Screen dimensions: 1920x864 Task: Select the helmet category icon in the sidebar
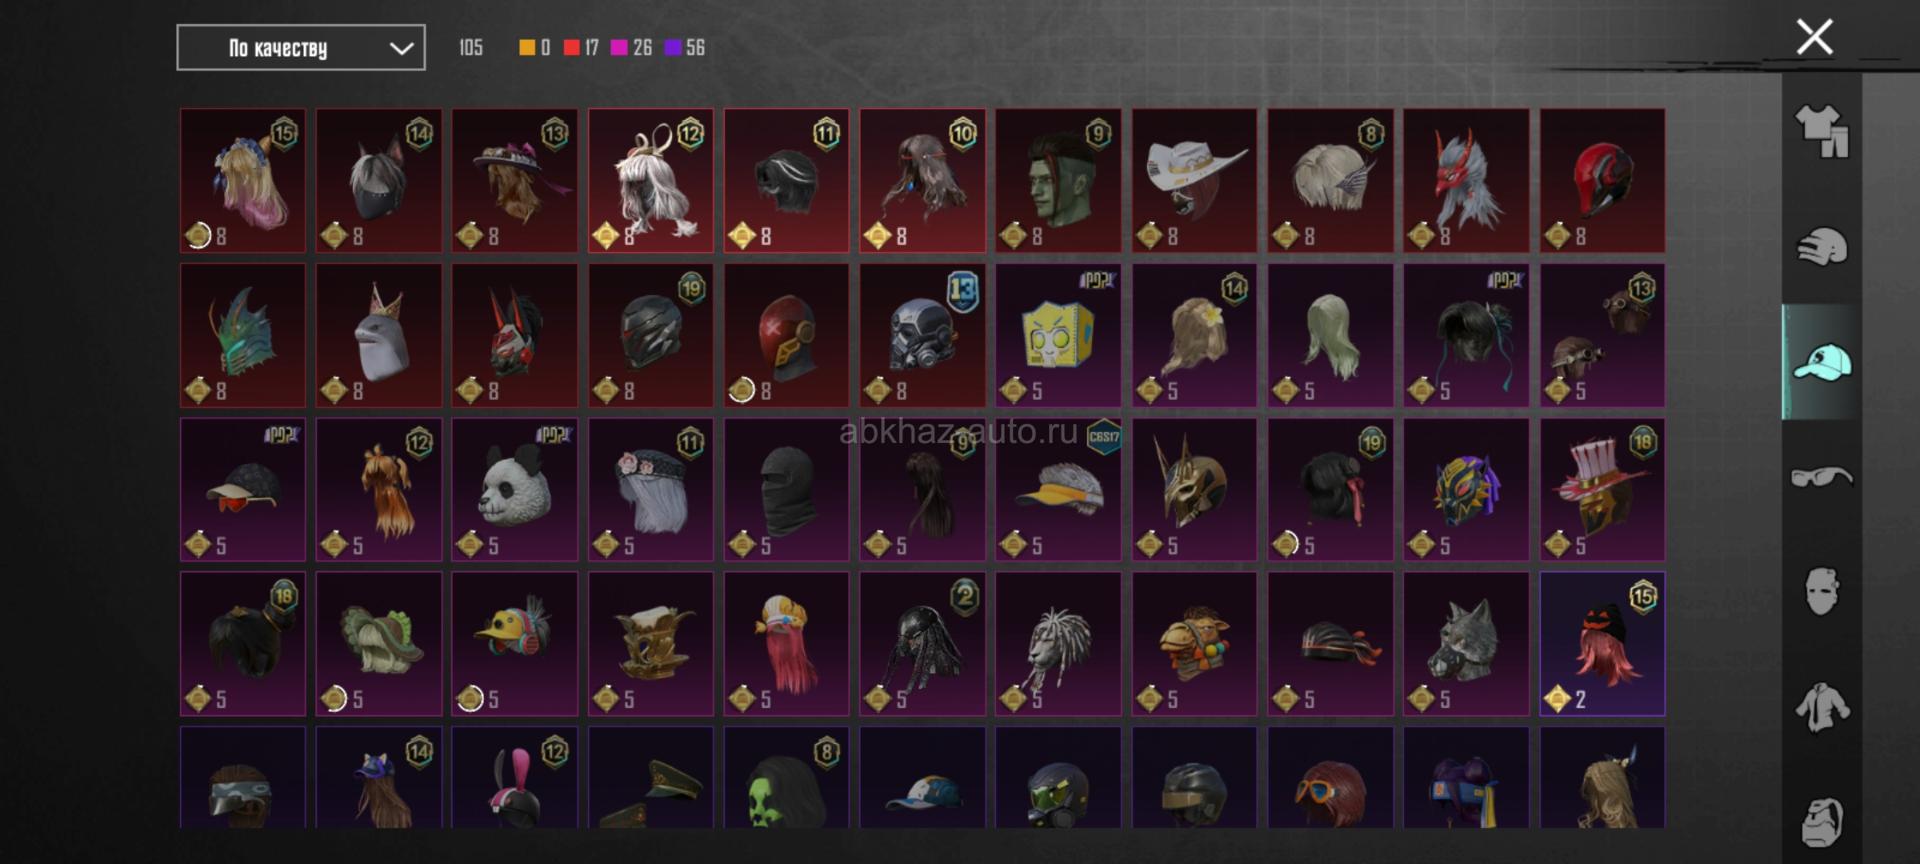(1822, 247)
